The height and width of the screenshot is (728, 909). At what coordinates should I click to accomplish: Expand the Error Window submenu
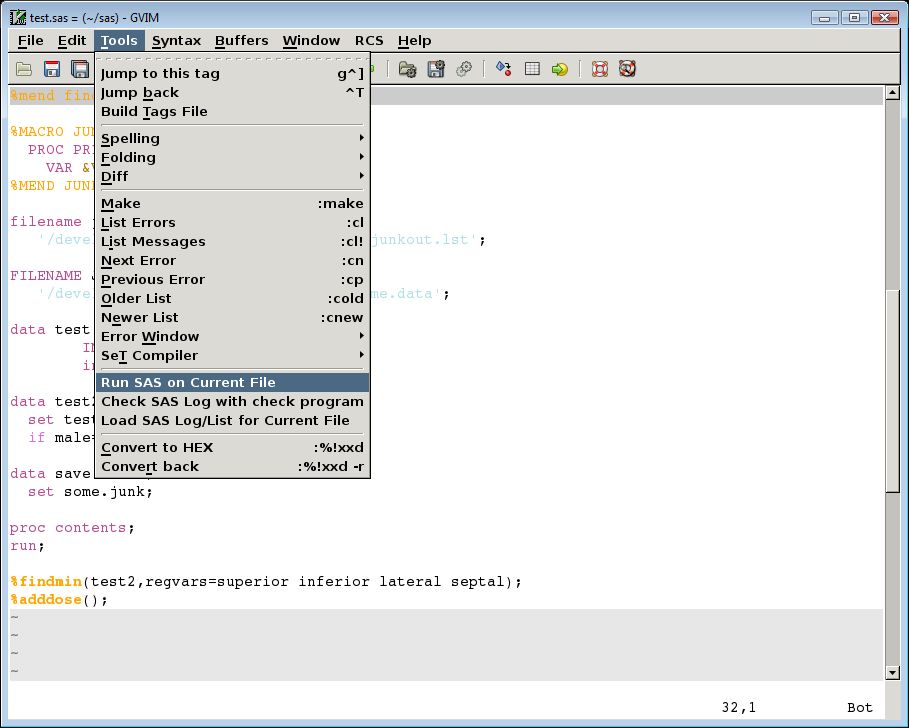232,337
